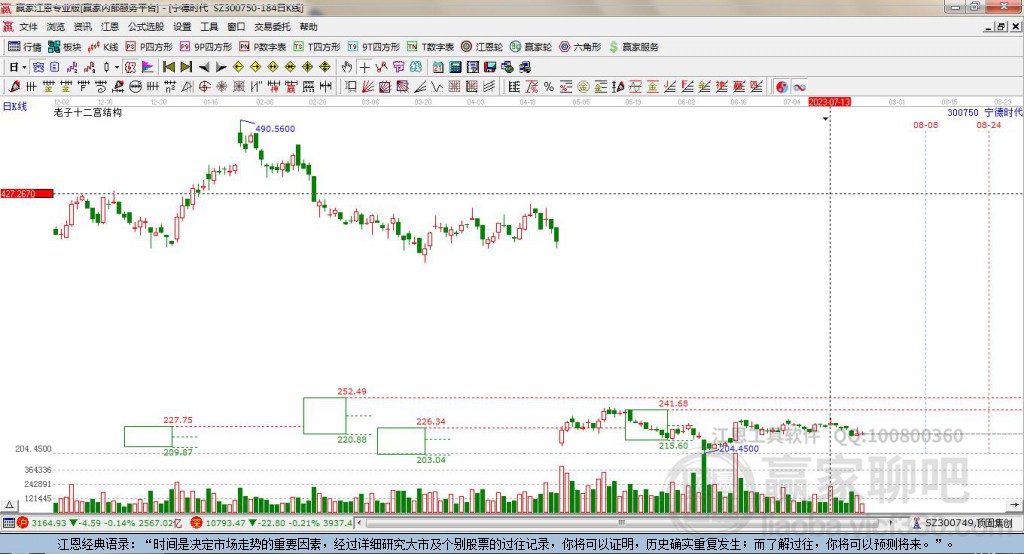1024x554 pixels.
Task: Open the 赢家轮 wheel tool
Action: click(x=531, y=46)
